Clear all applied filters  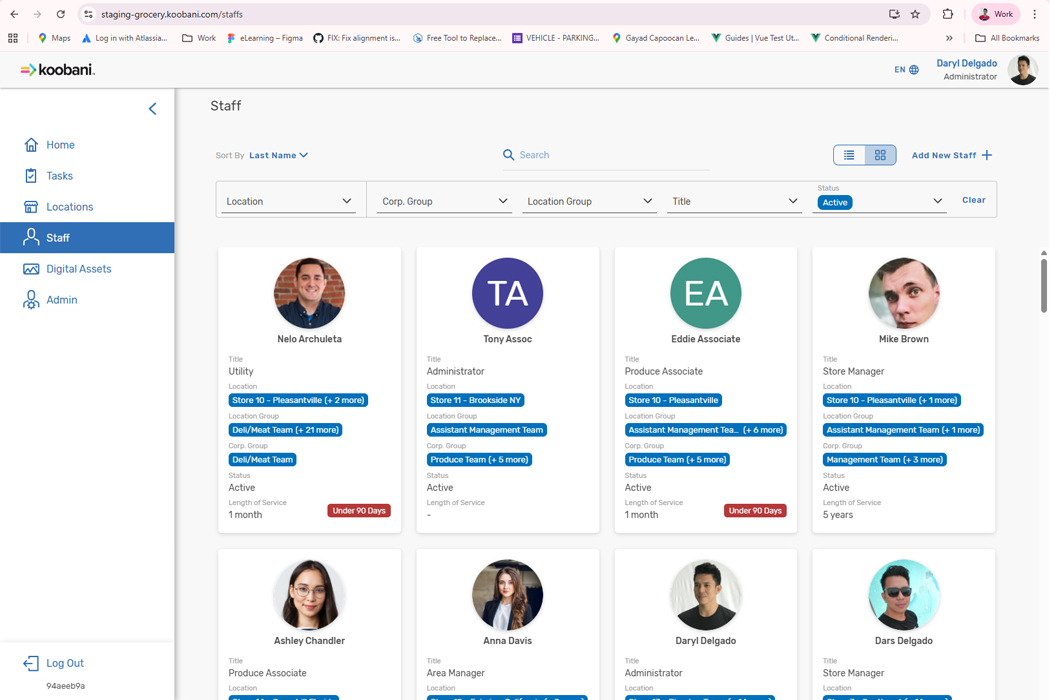tap(973, 200)
